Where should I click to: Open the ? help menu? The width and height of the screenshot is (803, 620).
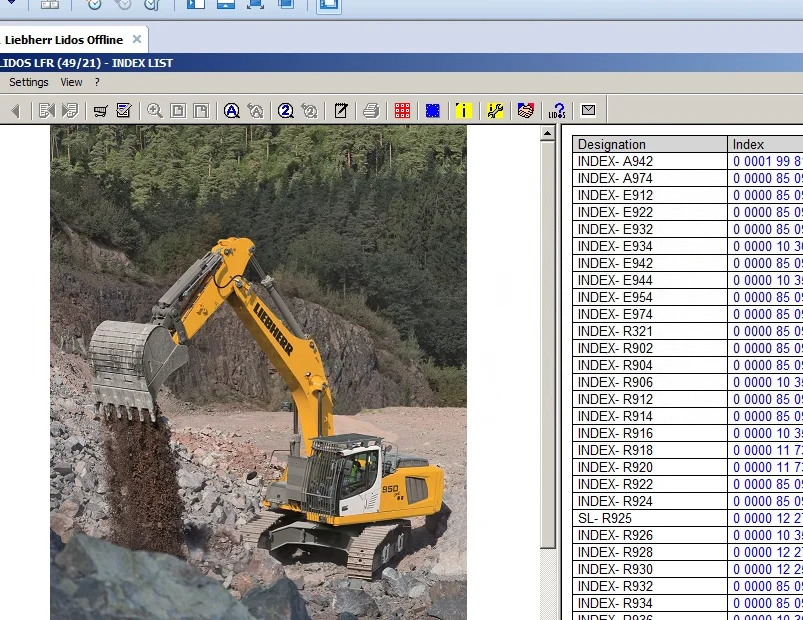[x=97, y=82]
